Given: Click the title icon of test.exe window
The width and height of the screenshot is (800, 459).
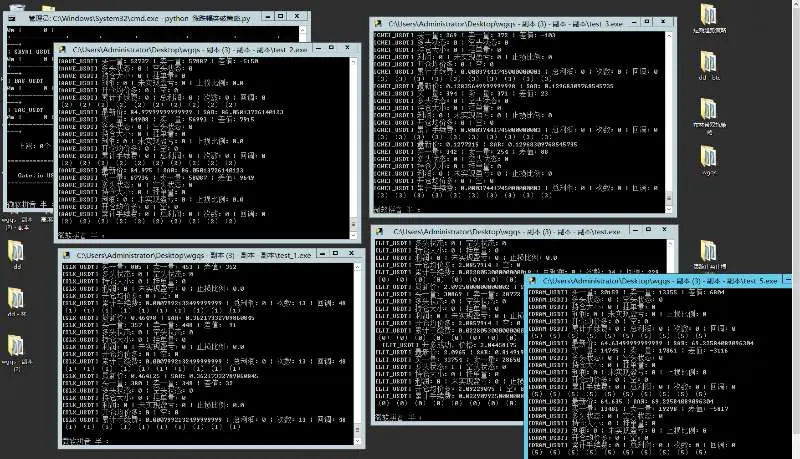Looking at the screenshot, I should pos(380,232).
